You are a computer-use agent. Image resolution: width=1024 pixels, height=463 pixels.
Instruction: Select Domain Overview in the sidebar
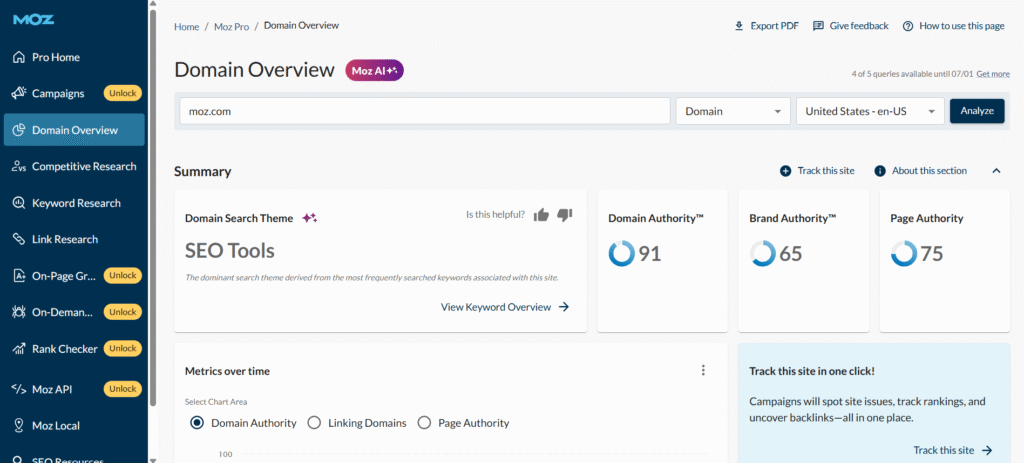pyautogui.click(x=74, y=130)
